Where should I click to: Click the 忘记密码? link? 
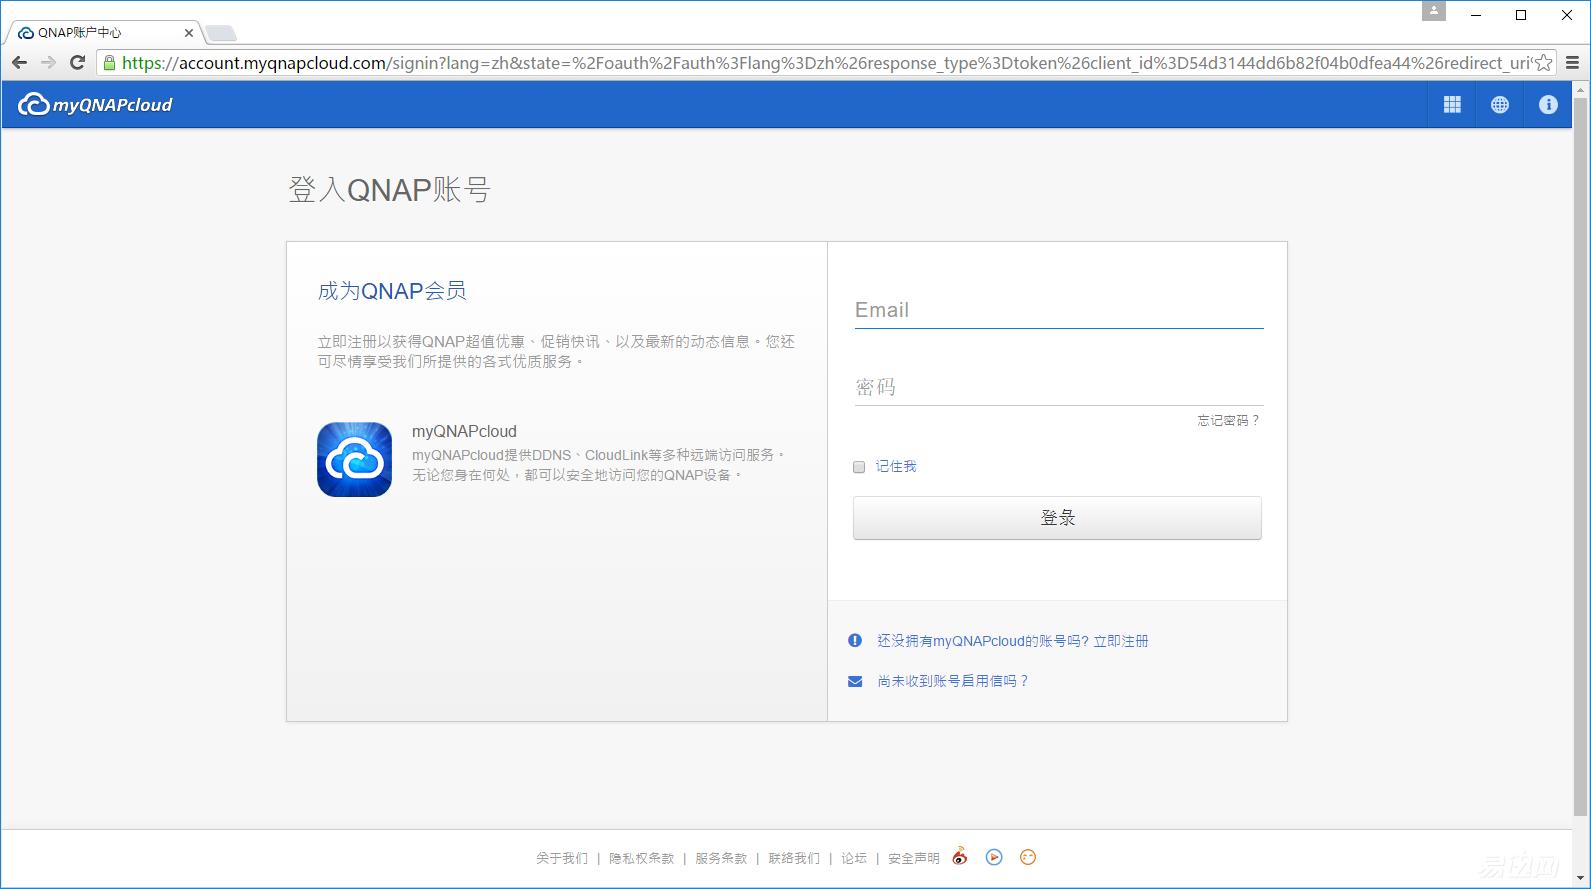(x=1229, y=421)
